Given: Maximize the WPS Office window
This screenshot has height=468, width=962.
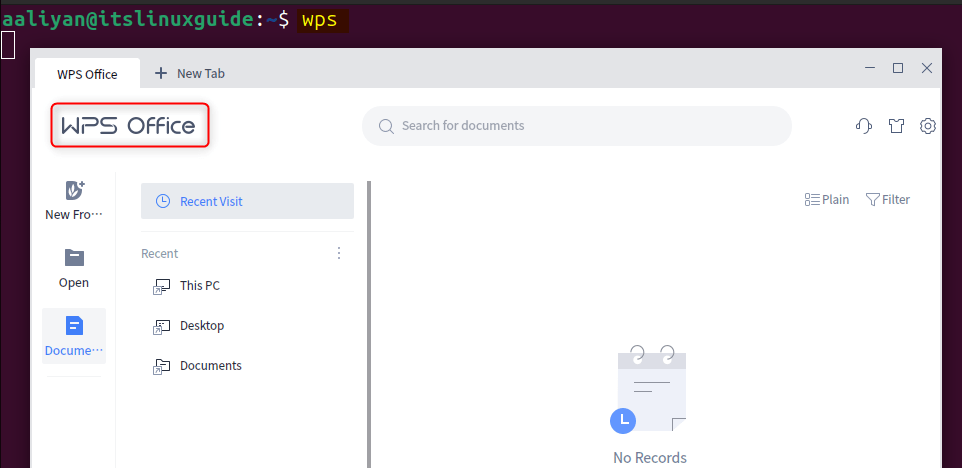Looking at the screenshot, I should click(x=898, y=68).
